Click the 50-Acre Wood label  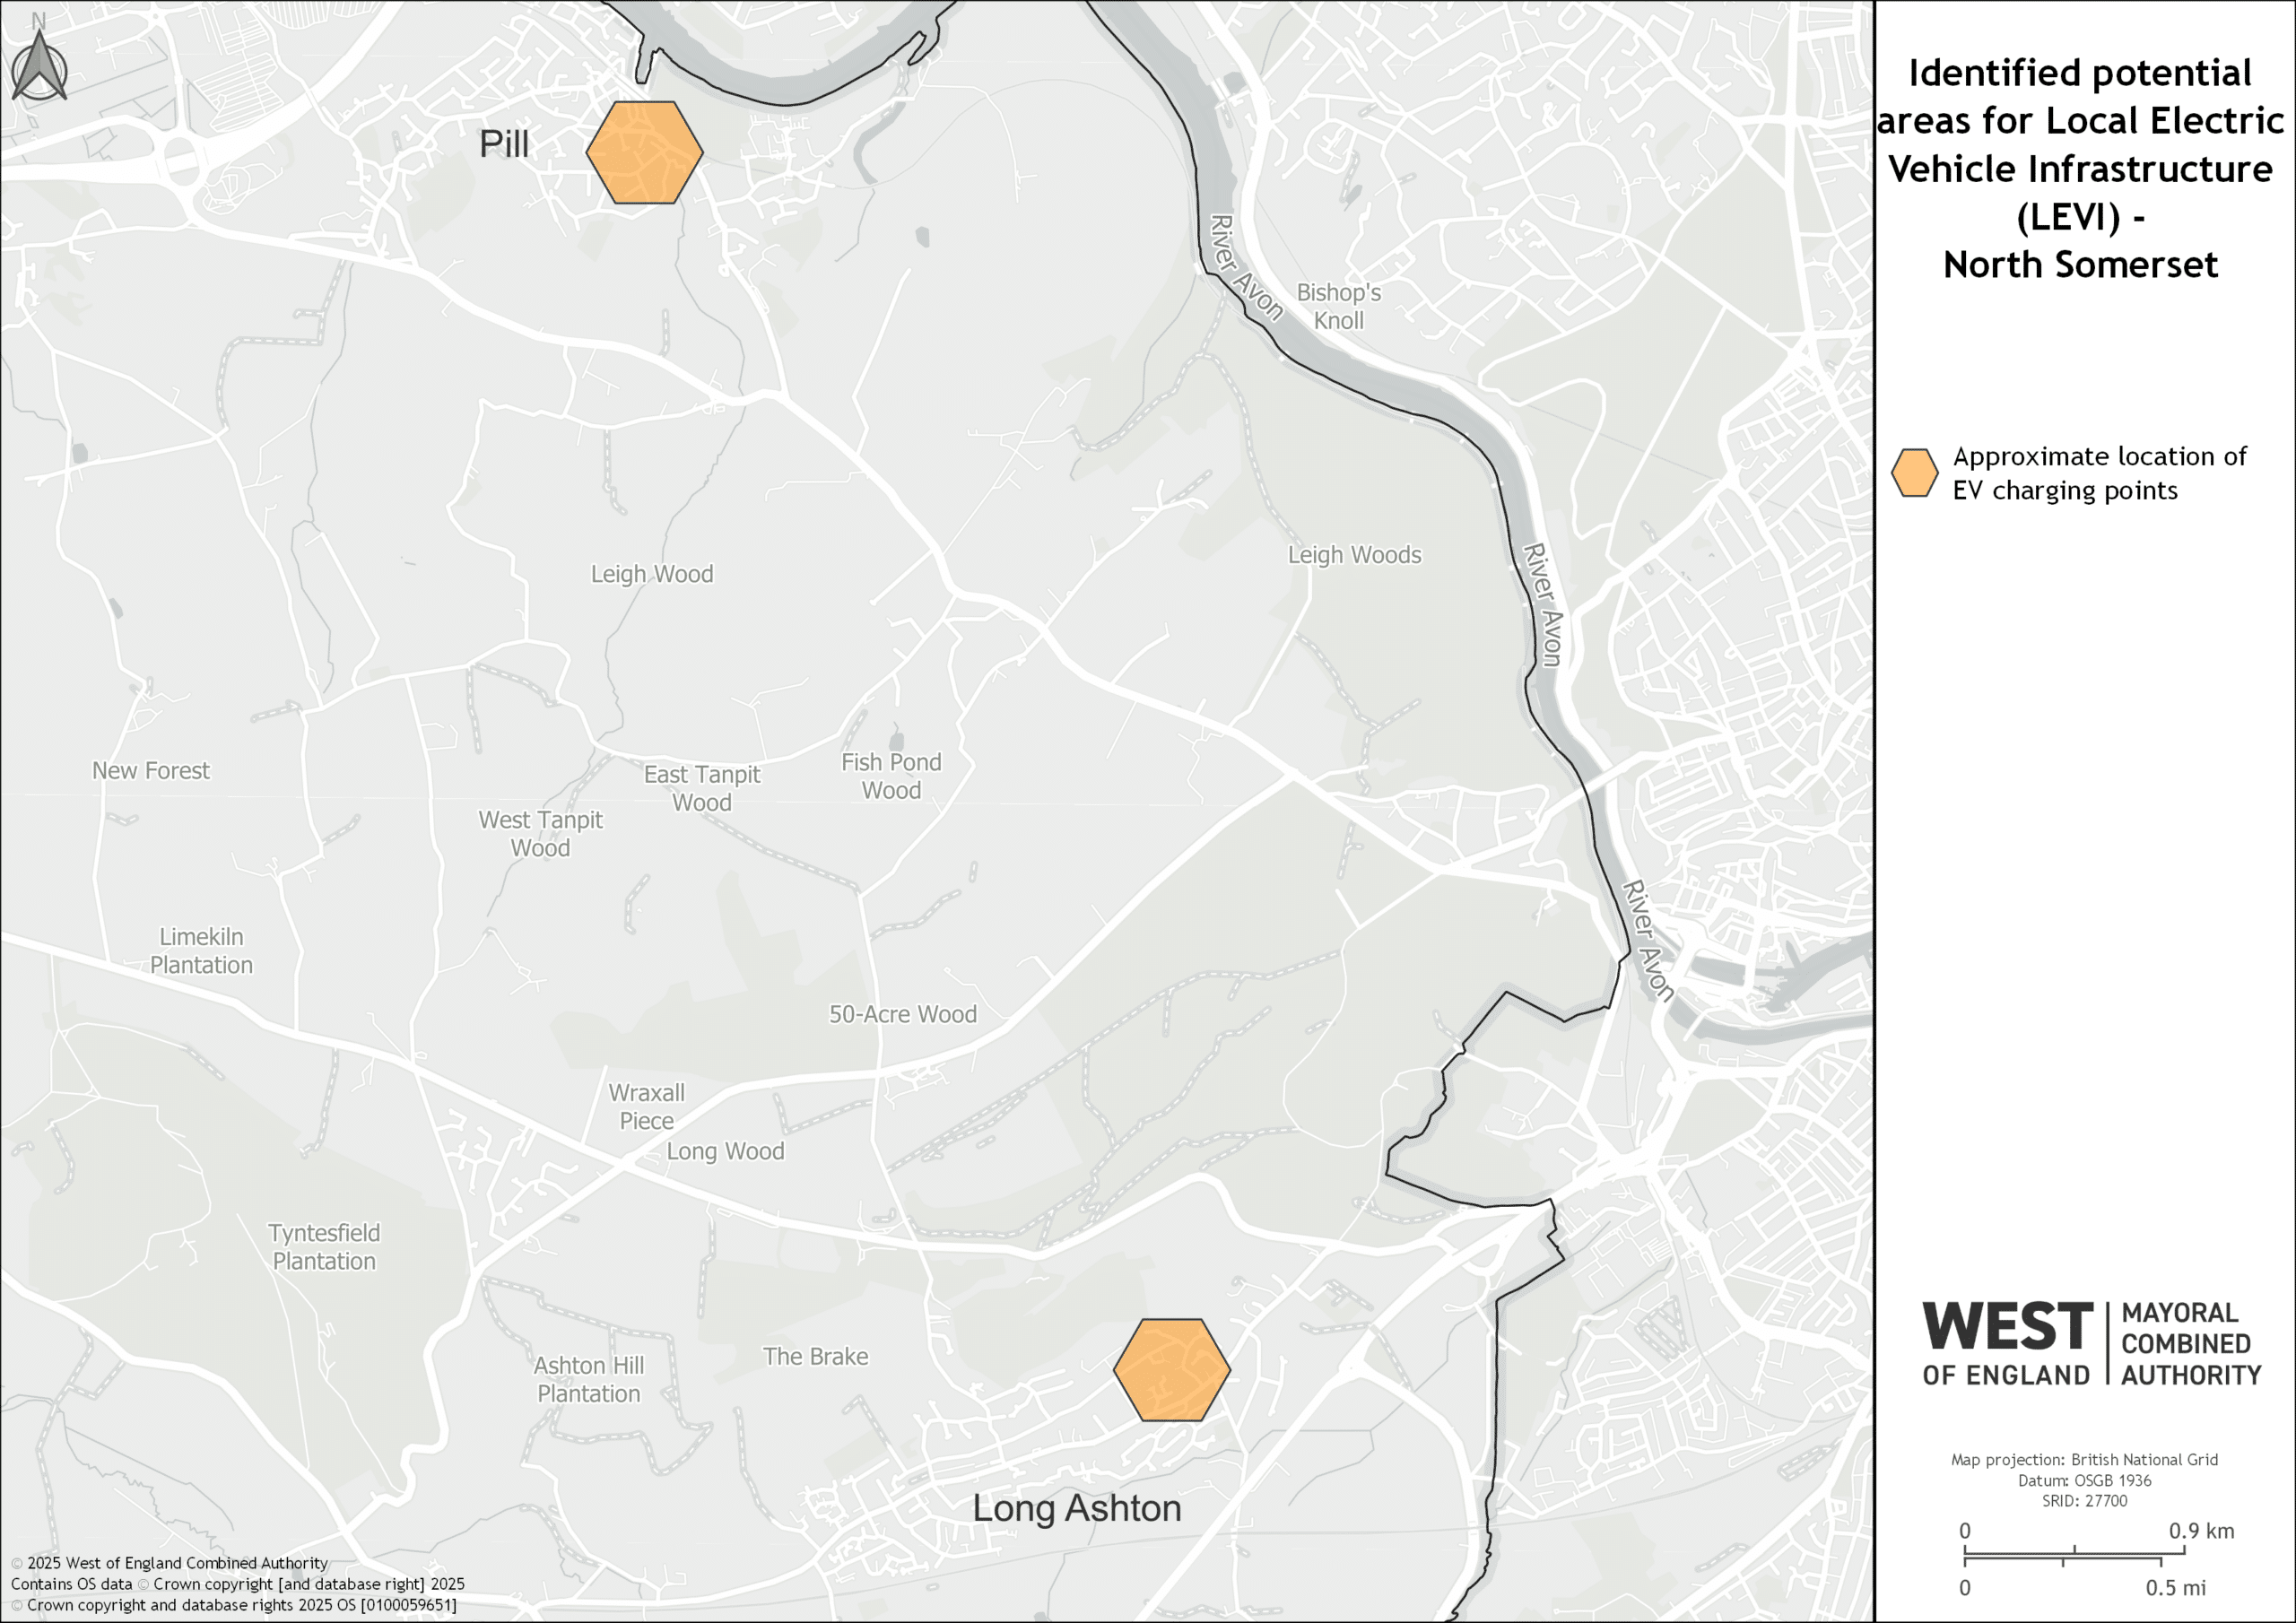click(903, 1014)
